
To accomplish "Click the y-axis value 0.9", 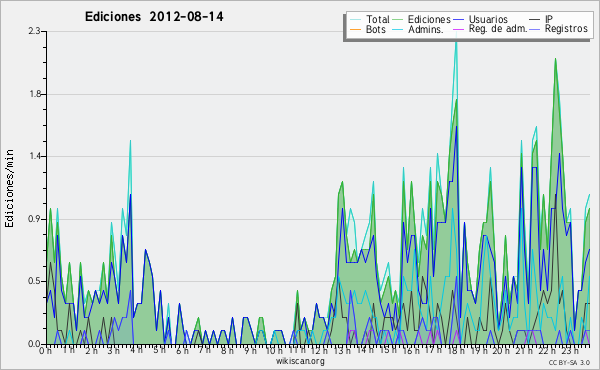I will [34, 219].
